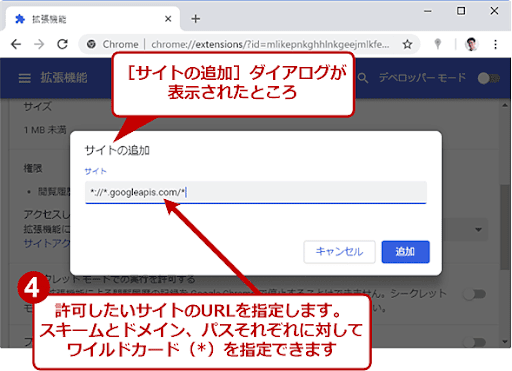512x371 pixels.
Task: Click the extensions search magnifier icon
Action: click(363, 78)
